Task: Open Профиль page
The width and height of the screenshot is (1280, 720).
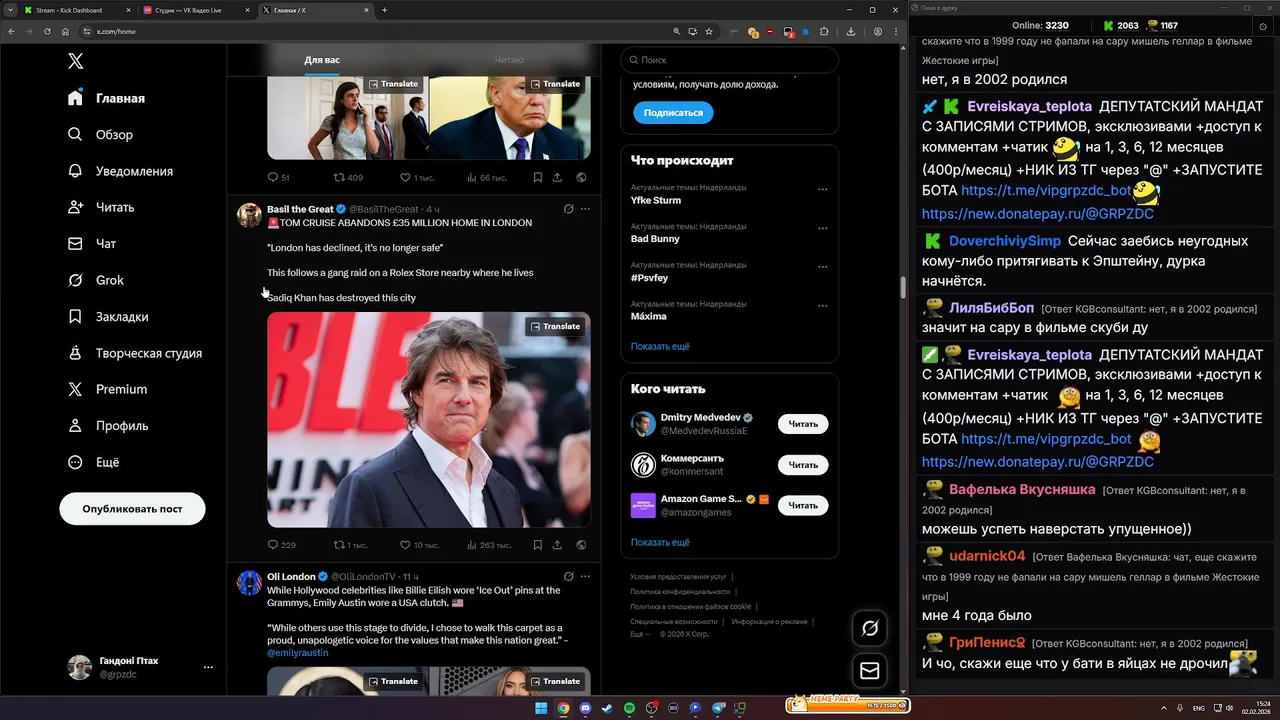Action: [x=108, y=425]
